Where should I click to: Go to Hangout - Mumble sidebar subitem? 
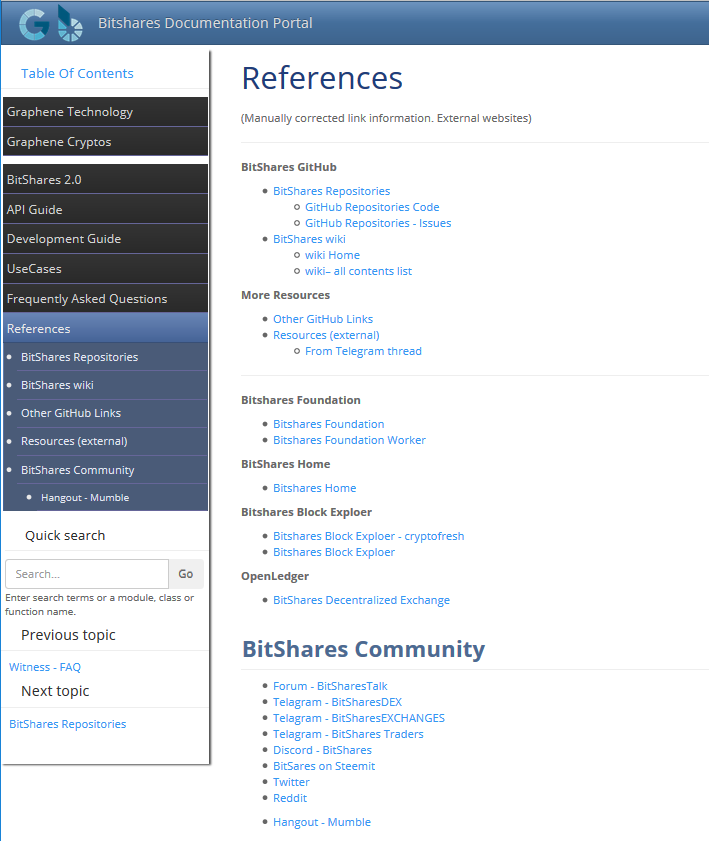click(x=85, y=498)
